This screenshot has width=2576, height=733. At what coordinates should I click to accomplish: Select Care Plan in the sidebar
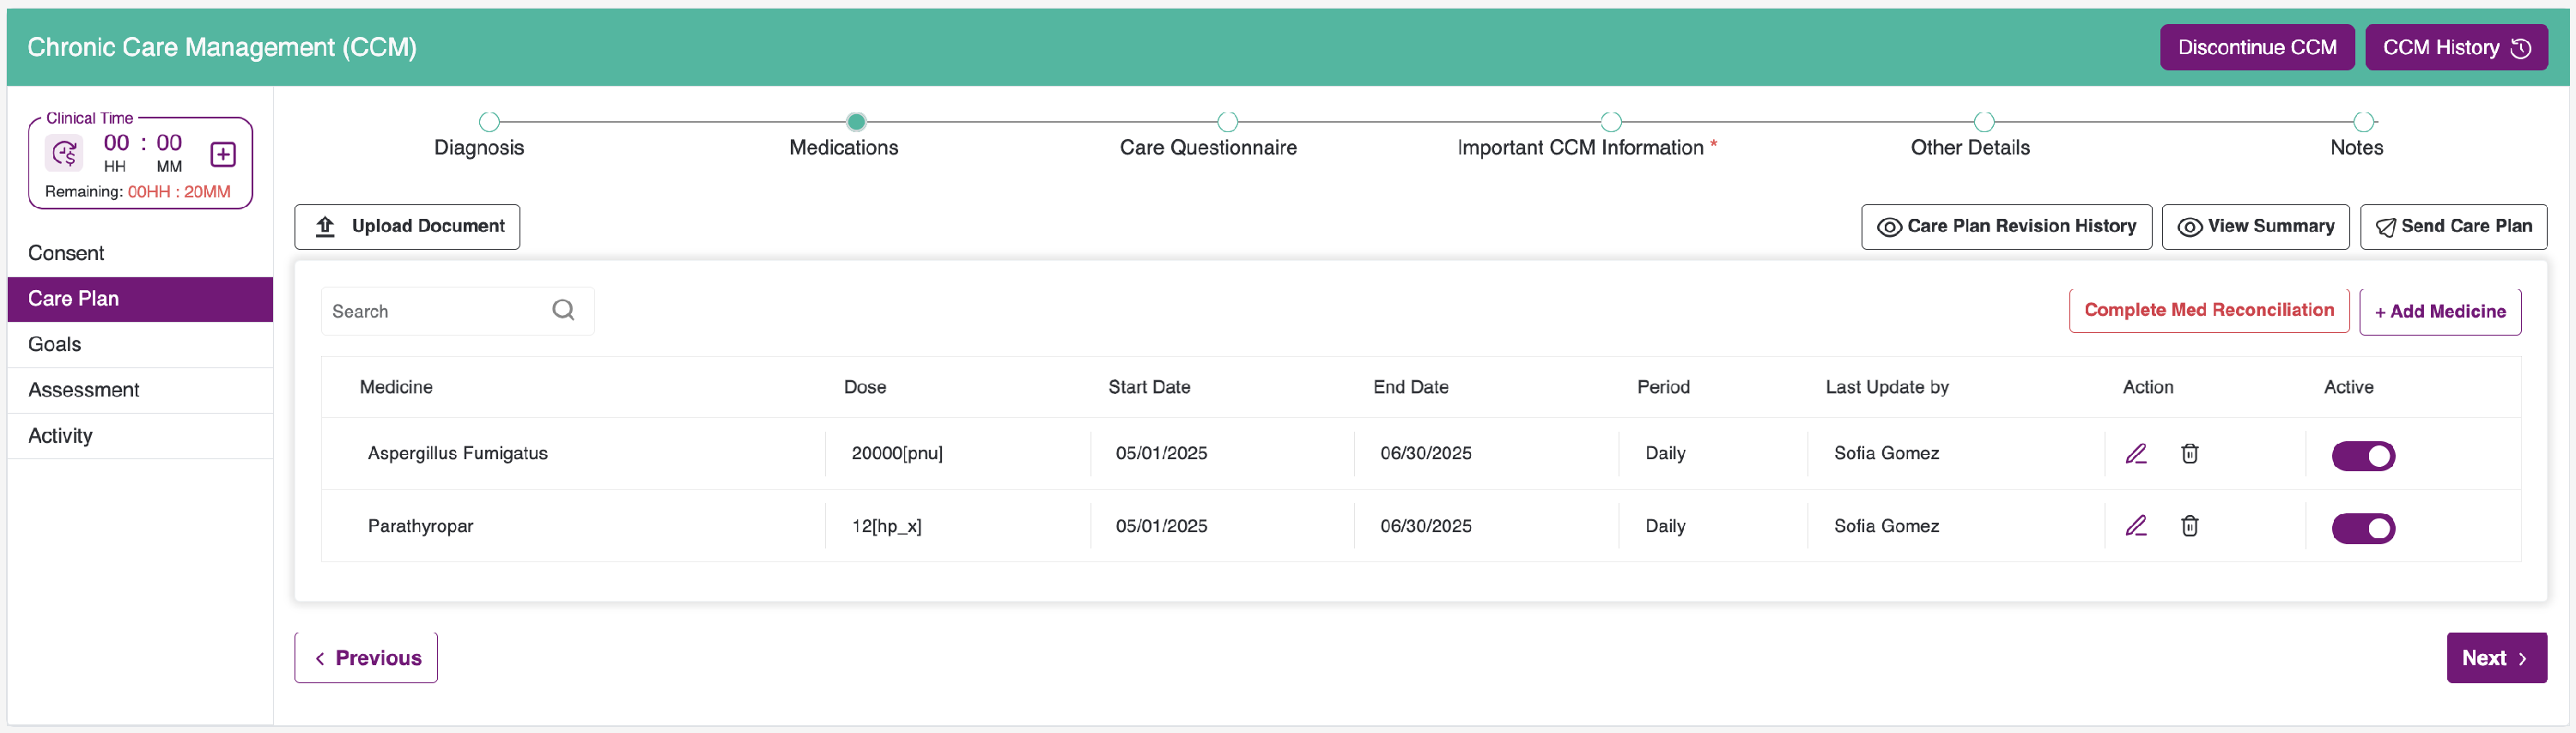pos(140,299)
